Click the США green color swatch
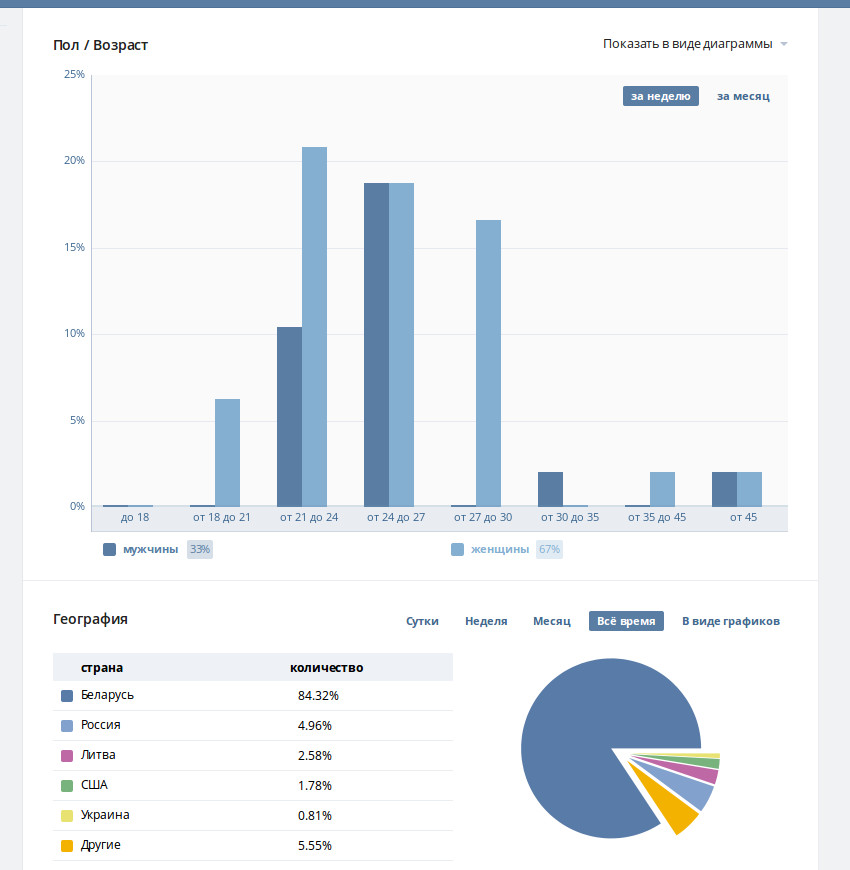 tap(67, 786)
